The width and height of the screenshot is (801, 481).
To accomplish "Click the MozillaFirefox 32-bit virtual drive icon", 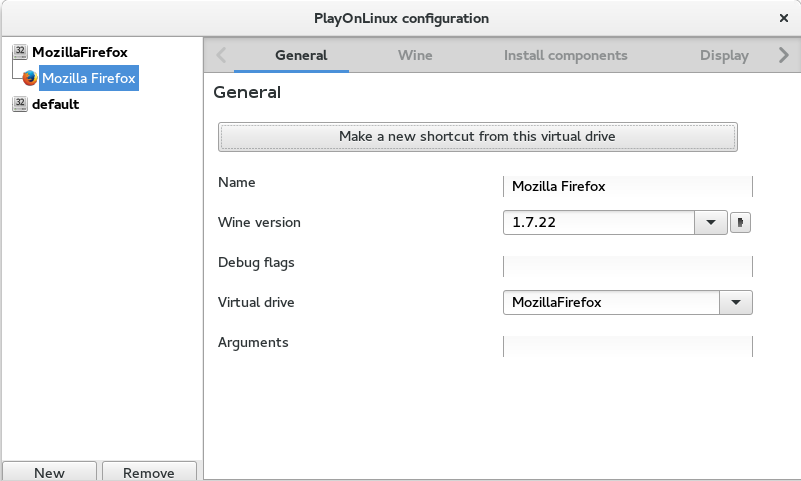I will point(20,52).
